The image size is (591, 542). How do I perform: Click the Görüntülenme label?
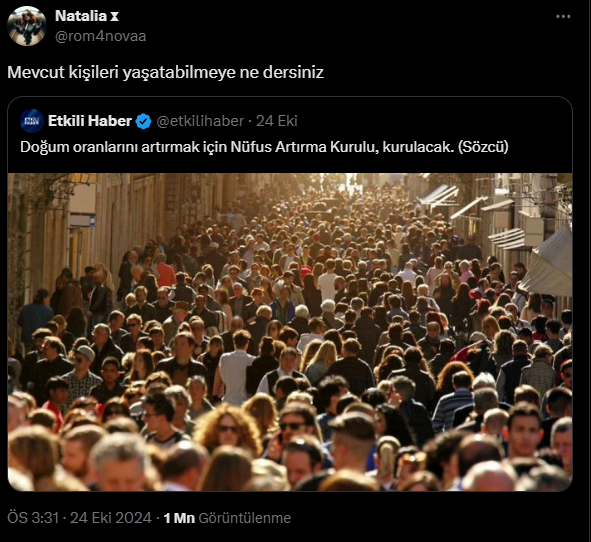click(245, 518)
